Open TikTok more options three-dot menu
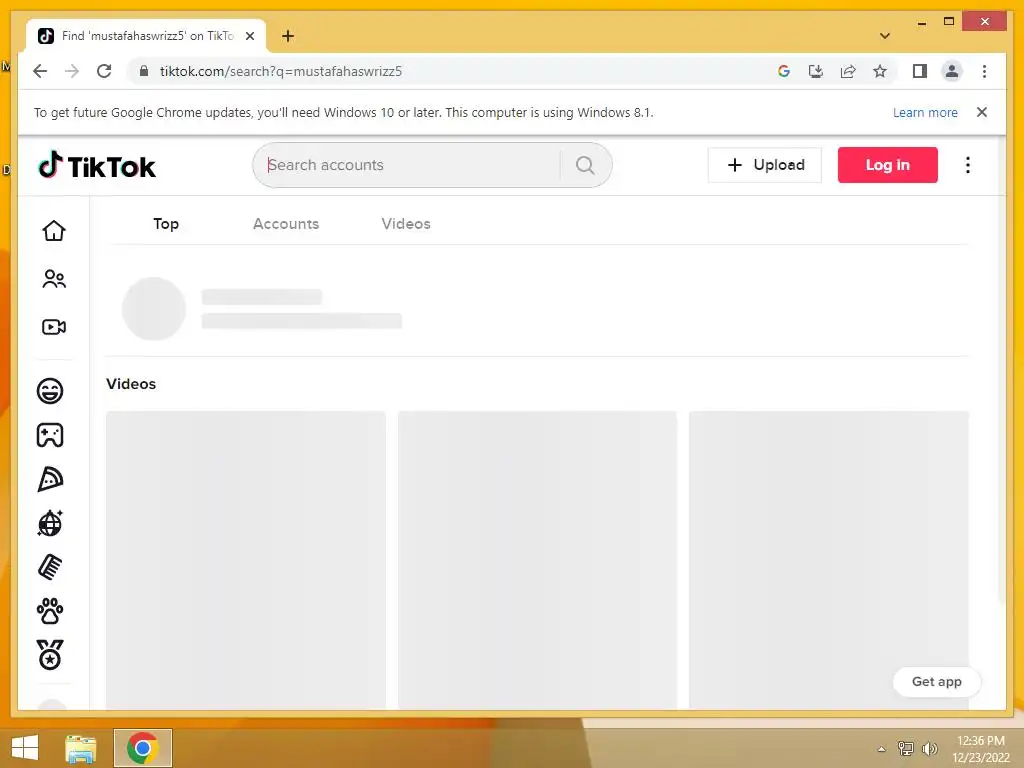 pos(968,165)
